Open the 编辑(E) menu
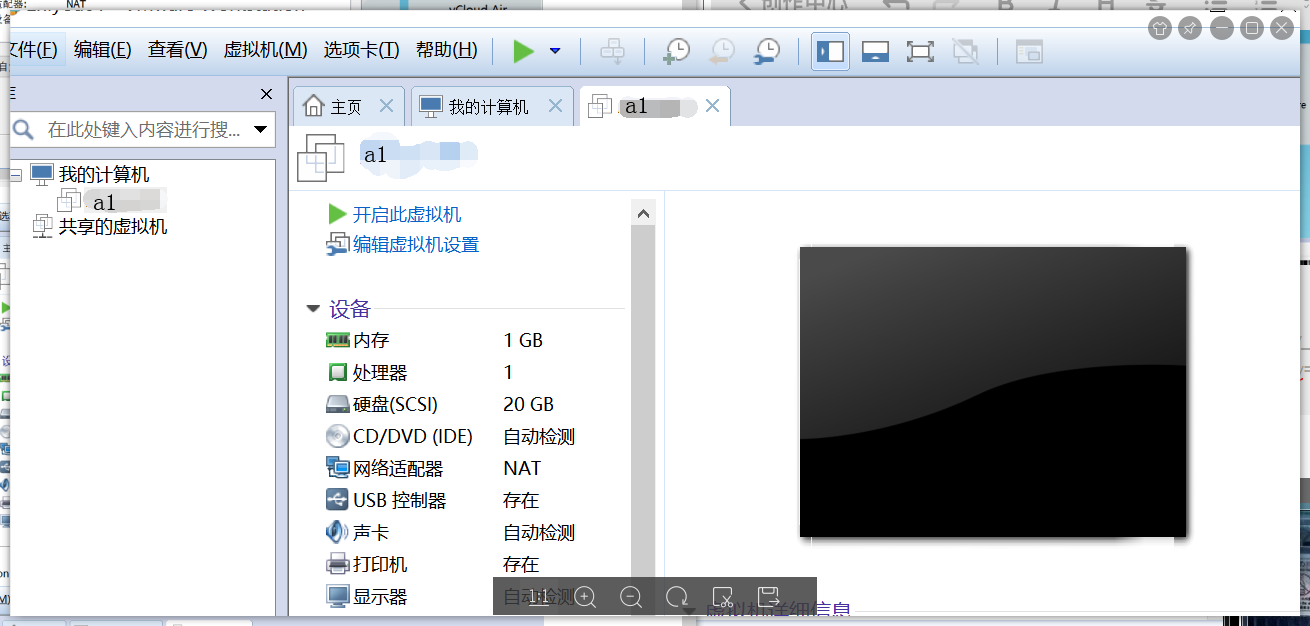This screenshot has width=1310, height=626. pos(103,50)
